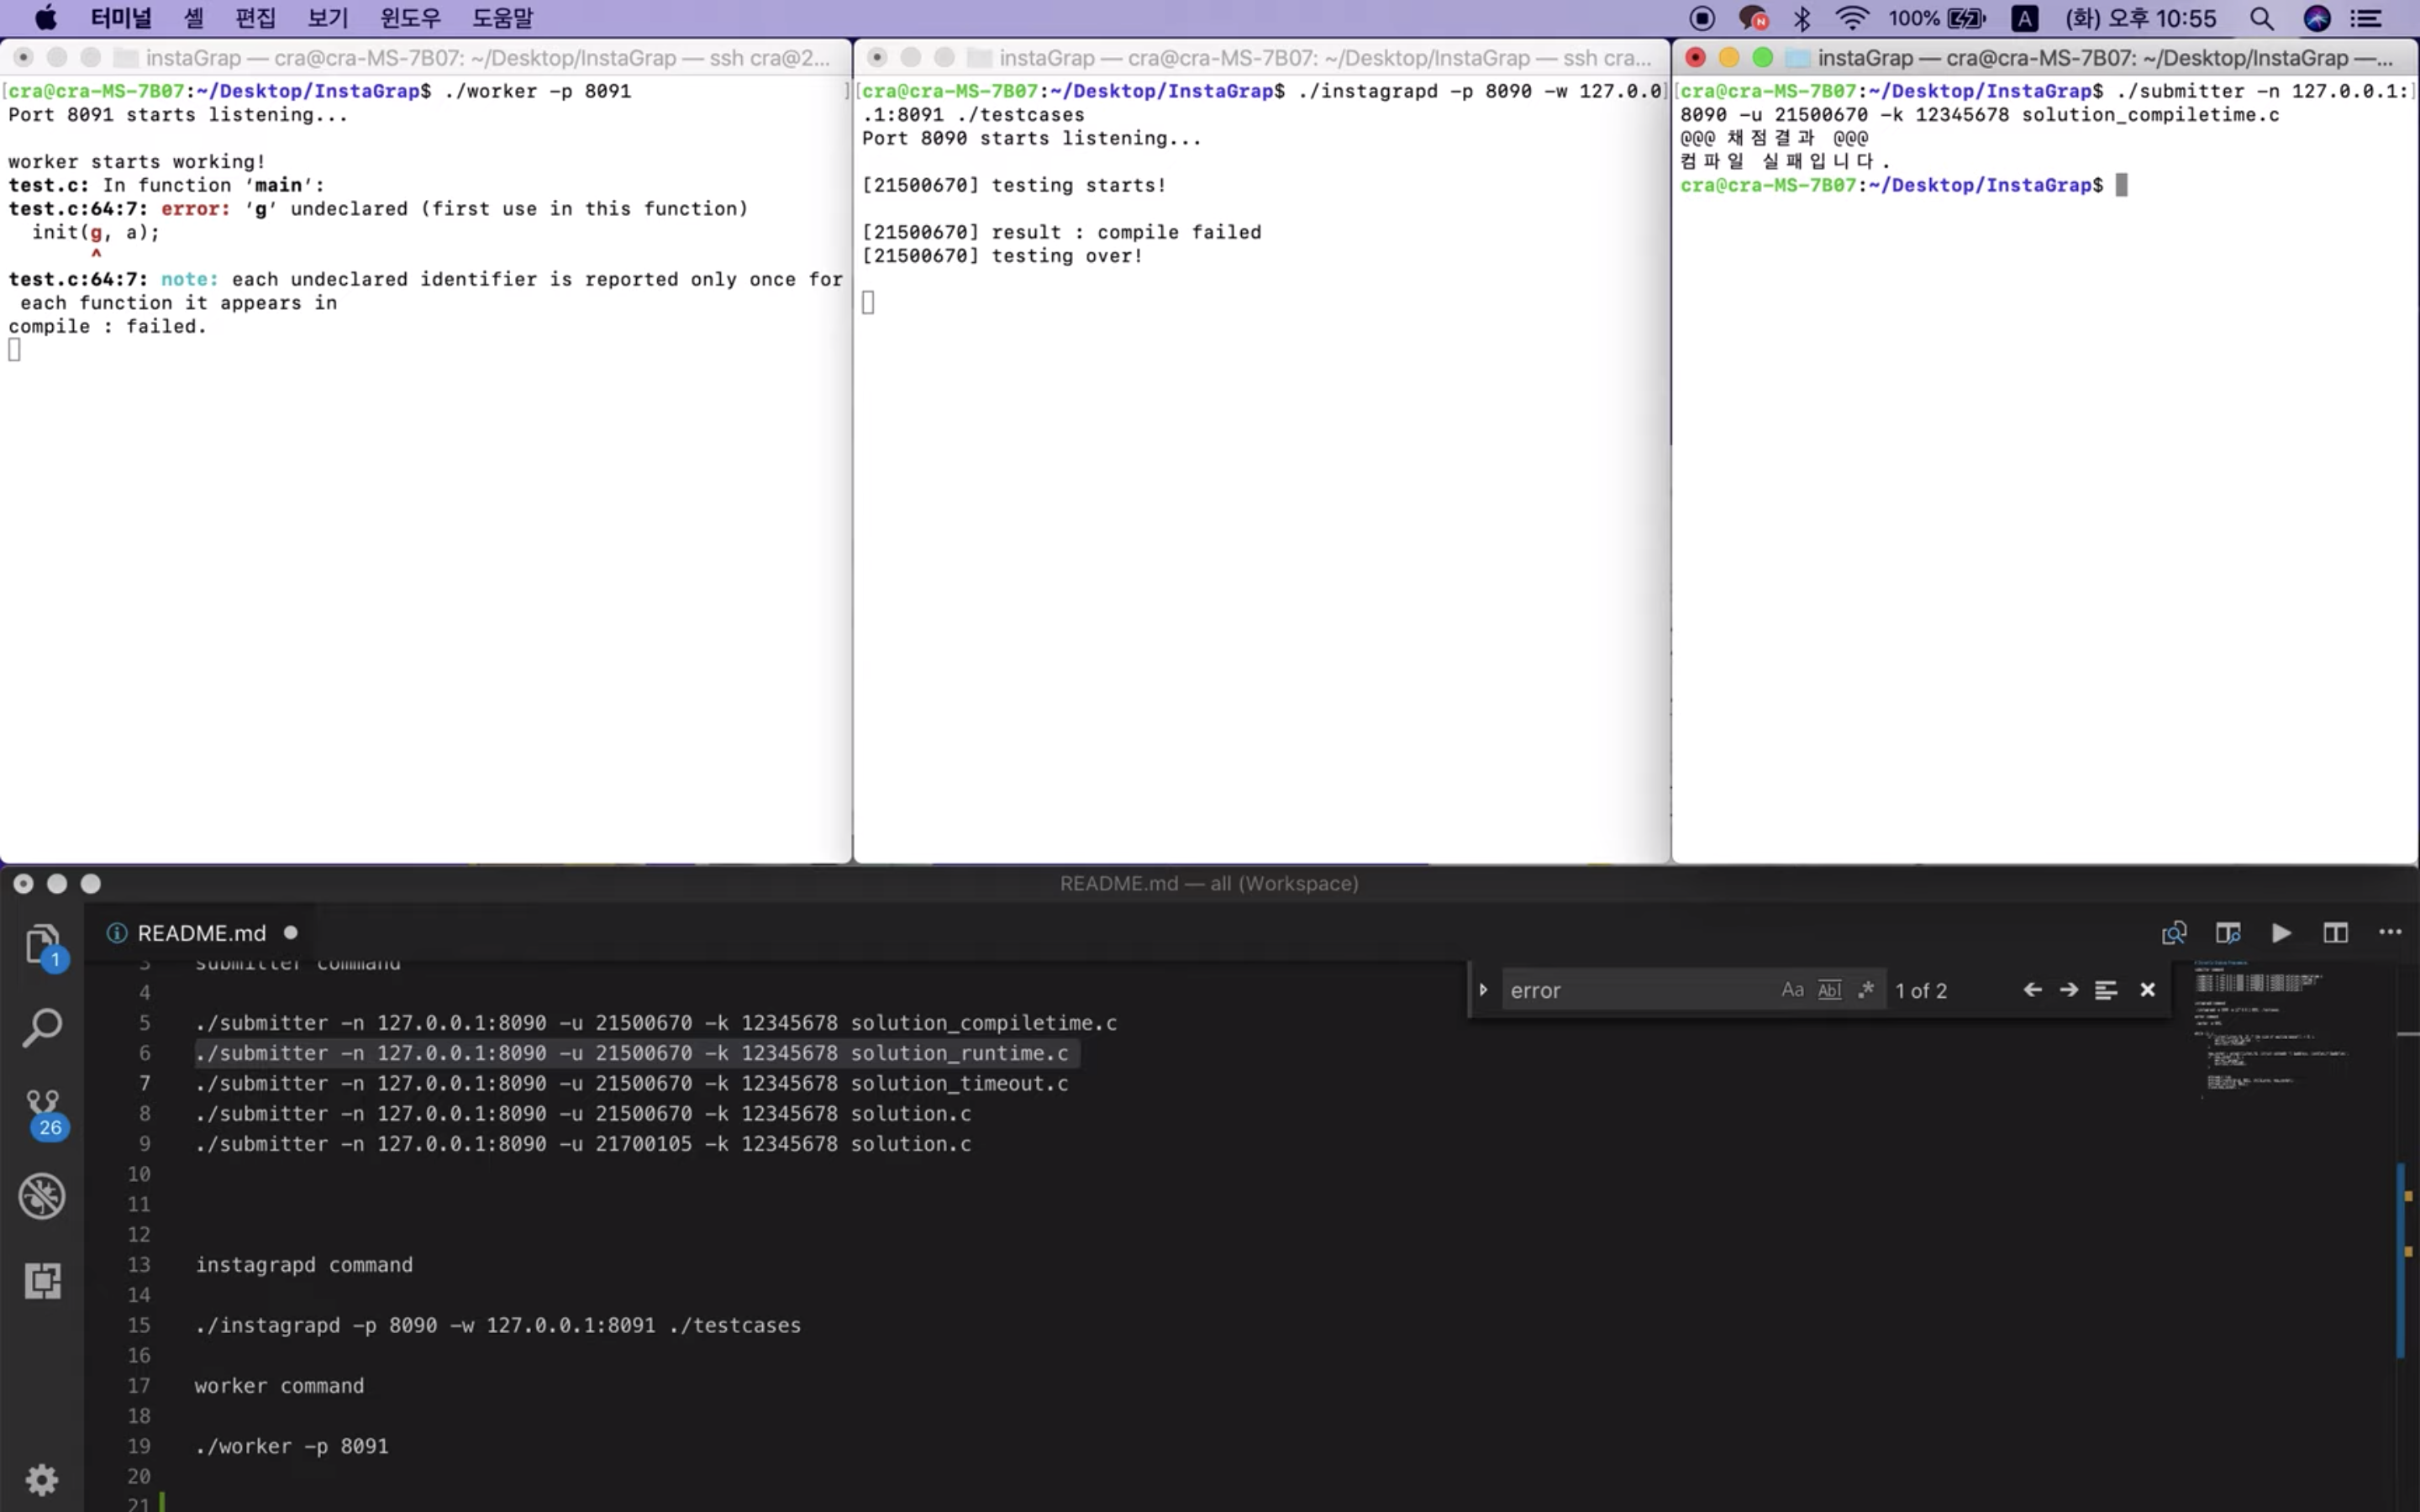The height and width of the screenshot is (1512, 2420).
Task: Go to next match in find widget
Action: point(2069,990)
